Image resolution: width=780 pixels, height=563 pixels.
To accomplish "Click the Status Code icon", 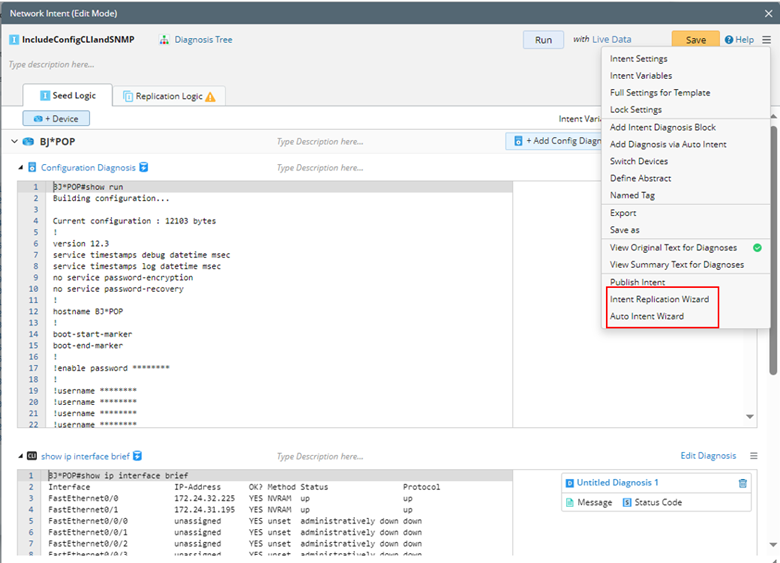I will click(627, 502).
